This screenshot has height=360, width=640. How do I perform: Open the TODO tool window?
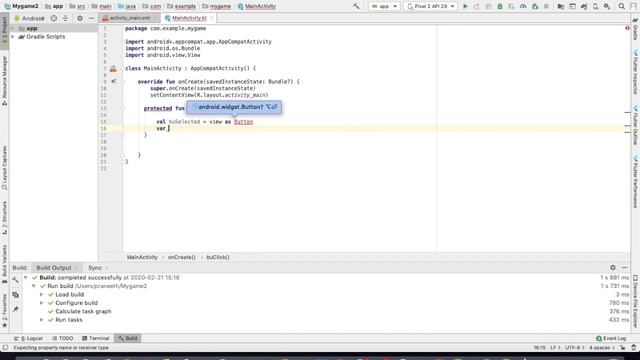point(62,338)
